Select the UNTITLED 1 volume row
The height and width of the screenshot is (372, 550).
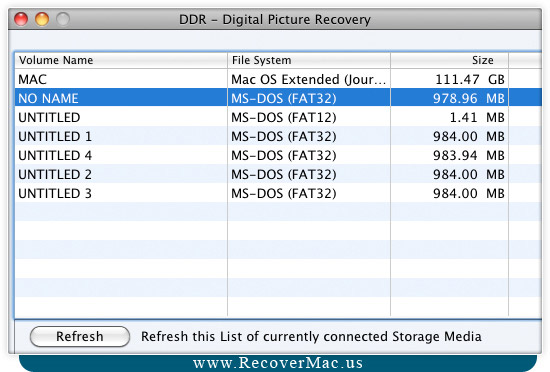278,136
